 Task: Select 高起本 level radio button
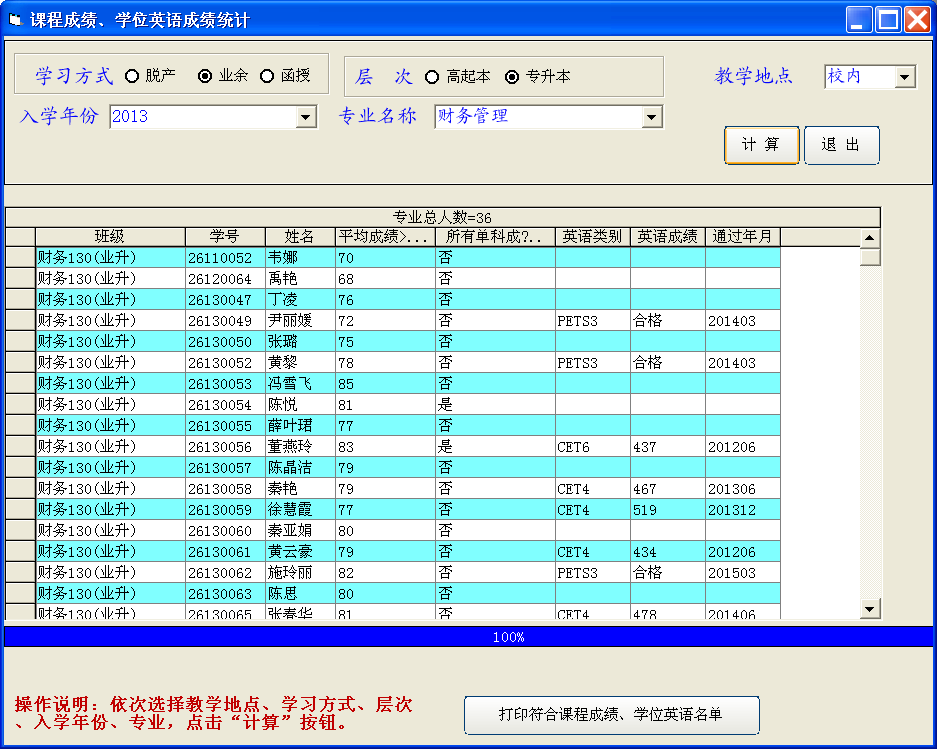(432, 77)
